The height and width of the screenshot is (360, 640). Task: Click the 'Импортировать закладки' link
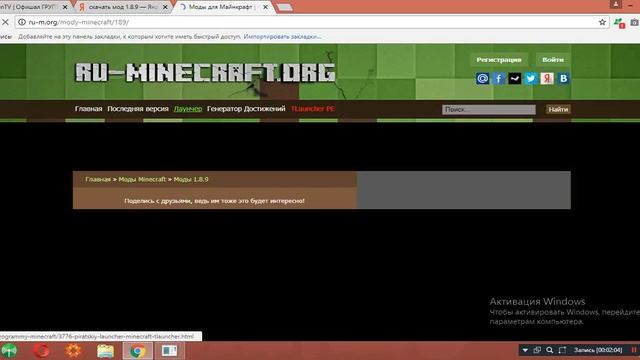pyautogui.click(x=282, y=37)
